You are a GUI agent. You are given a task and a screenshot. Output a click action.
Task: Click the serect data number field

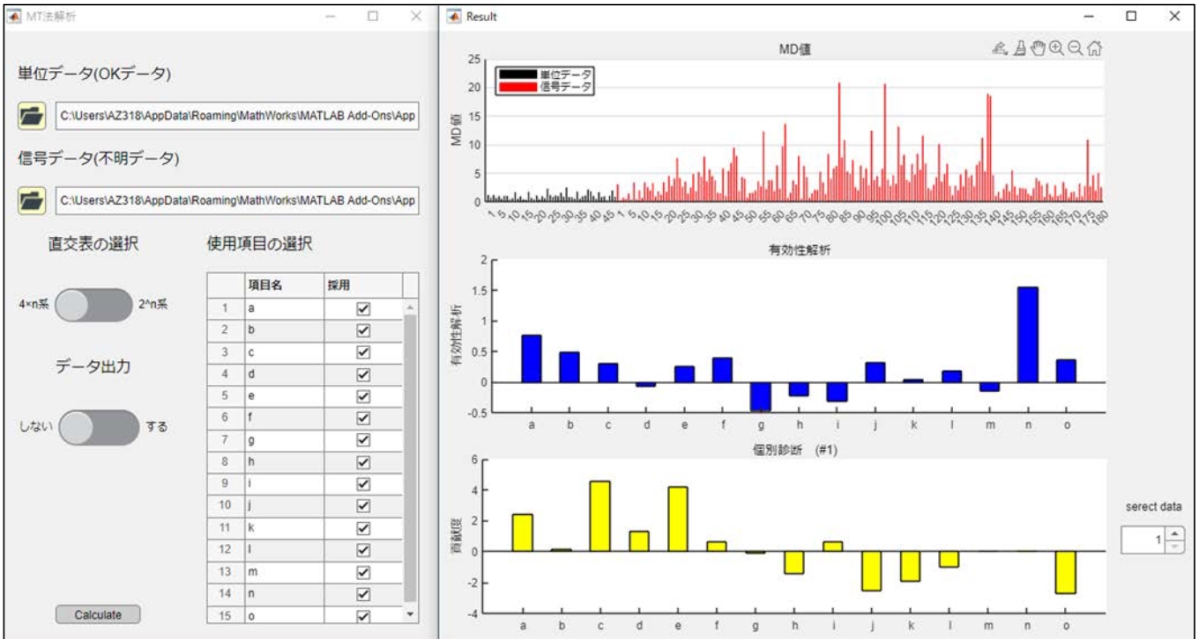pyautogui.click(x=1143, y=540)
